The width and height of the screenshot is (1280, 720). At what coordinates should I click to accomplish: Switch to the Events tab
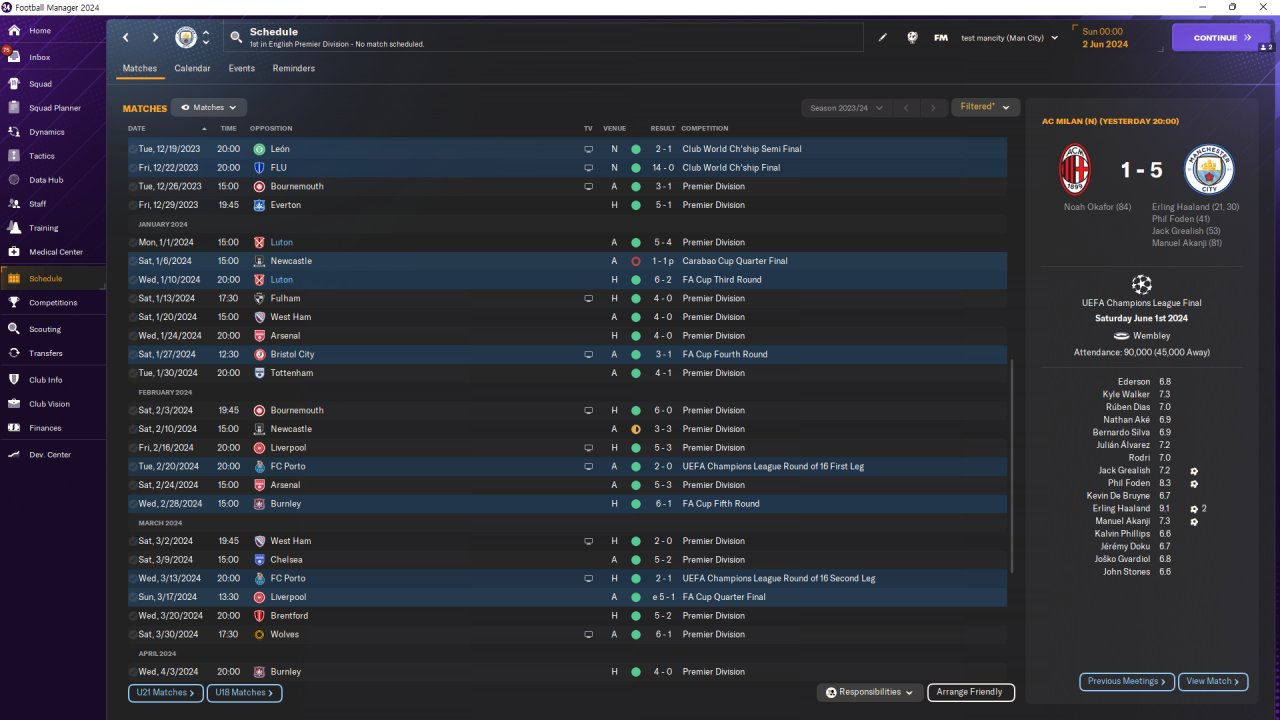tap(241, 69)
